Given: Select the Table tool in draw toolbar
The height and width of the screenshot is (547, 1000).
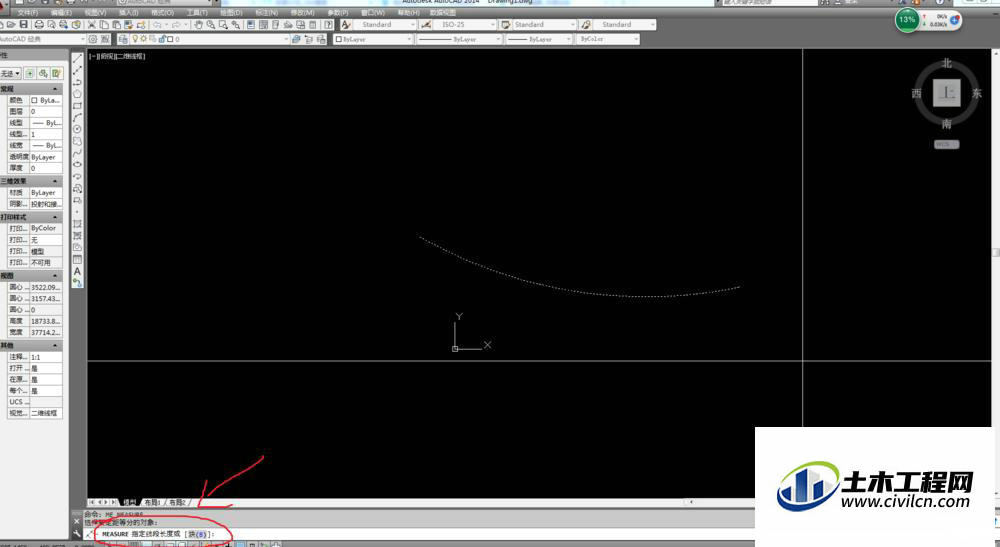Looking at the screenshot, I should tap(77, 259).
